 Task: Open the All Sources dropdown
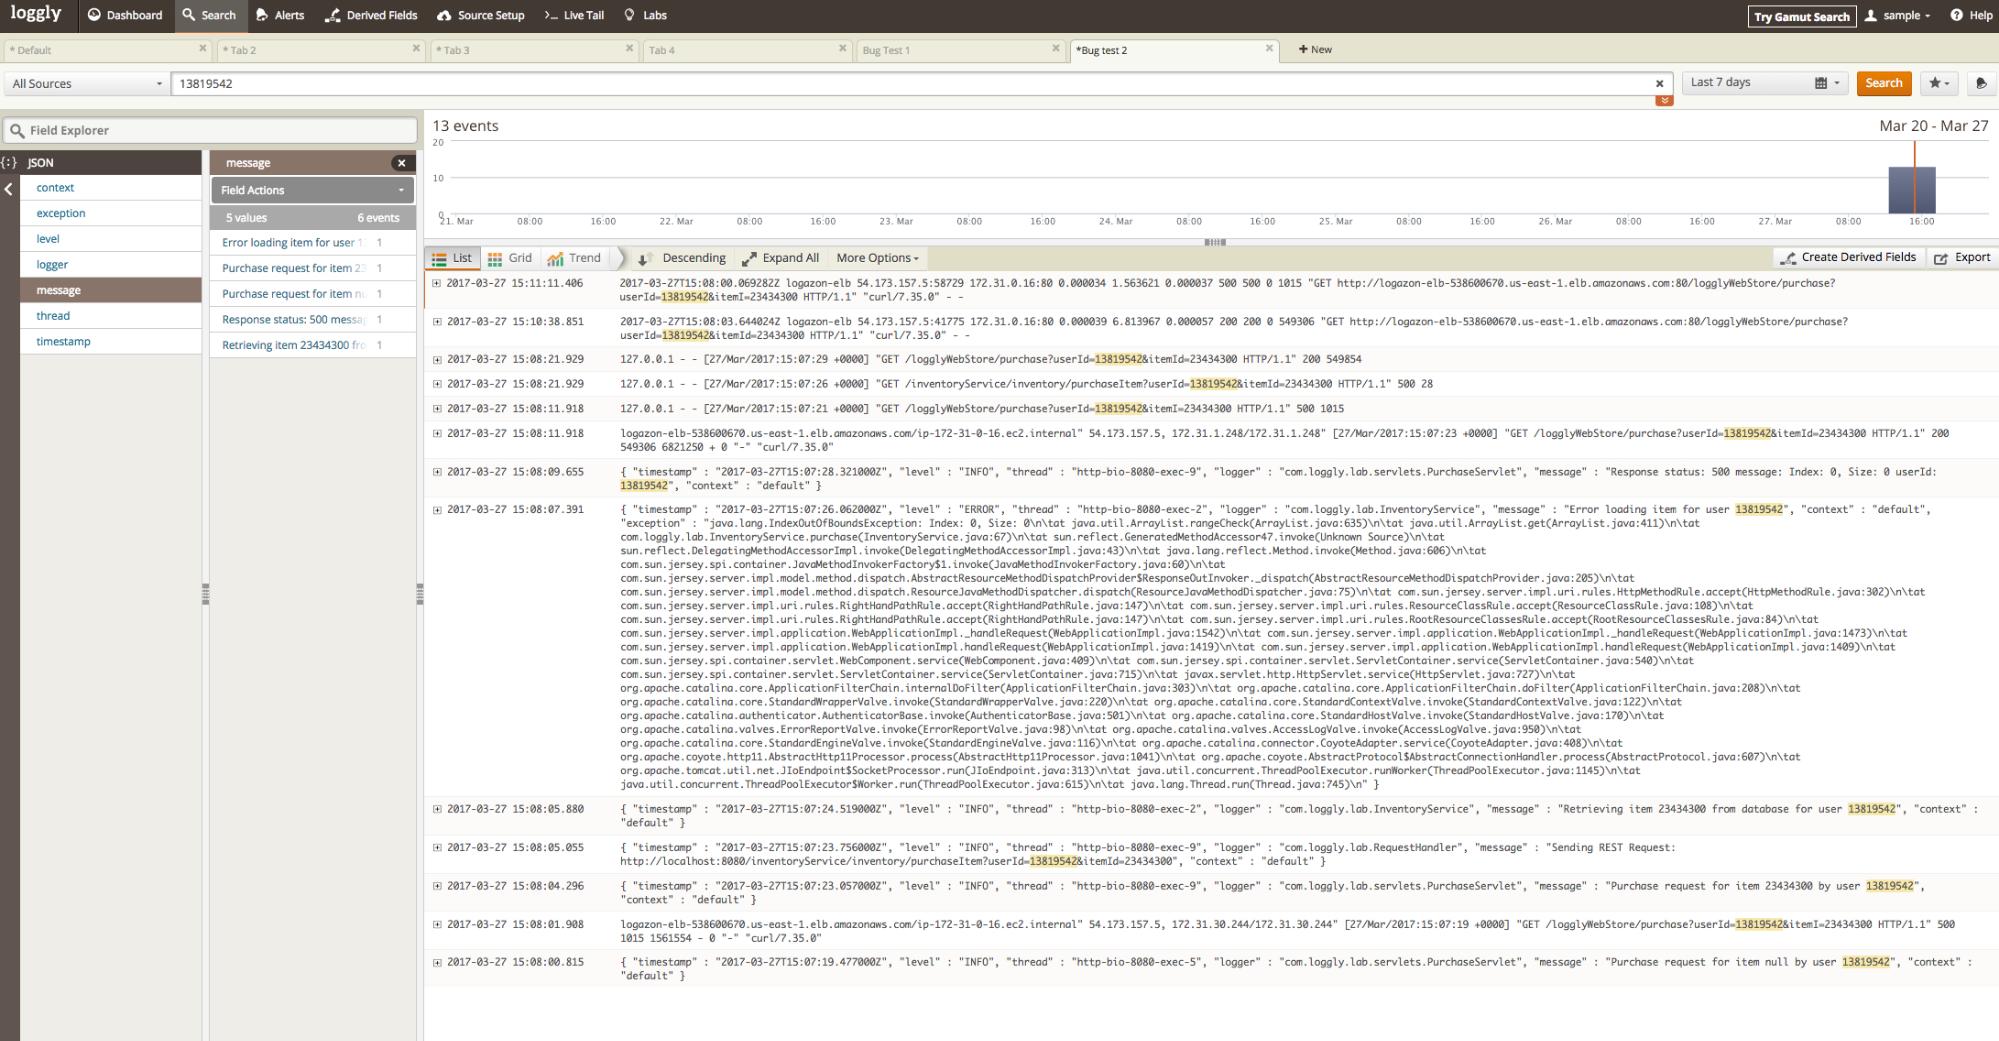click(86, 84)
